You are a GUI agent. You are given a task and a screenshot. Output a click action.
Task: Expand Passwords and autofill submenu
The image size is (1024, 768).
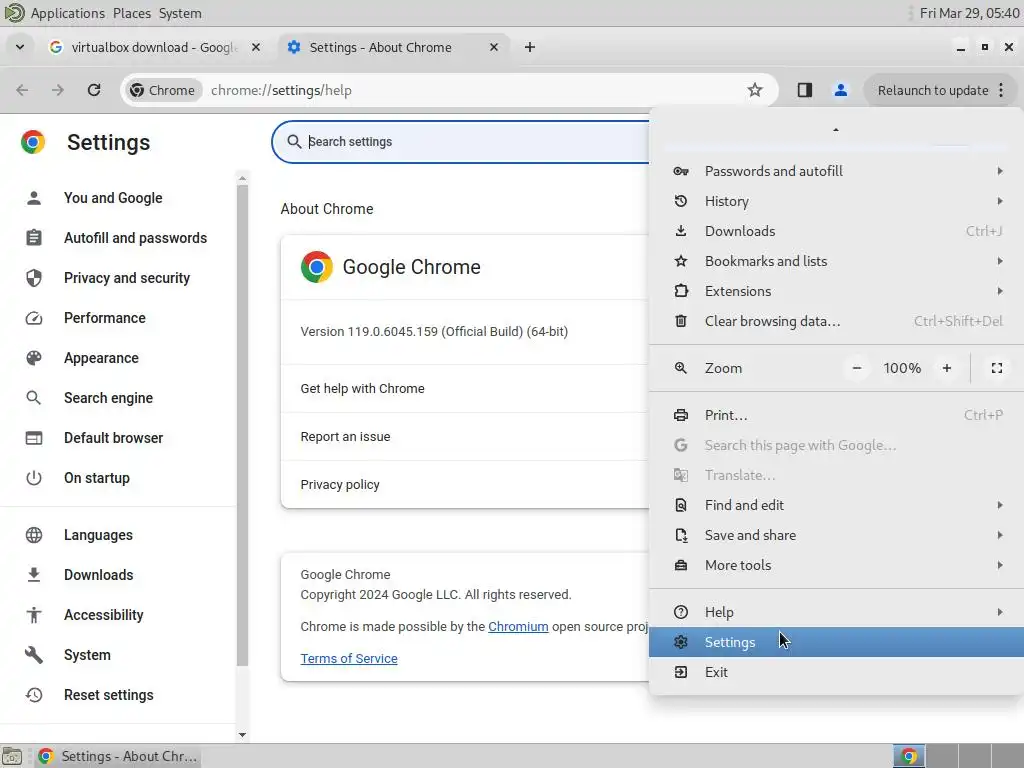click(x=837, y=171)
